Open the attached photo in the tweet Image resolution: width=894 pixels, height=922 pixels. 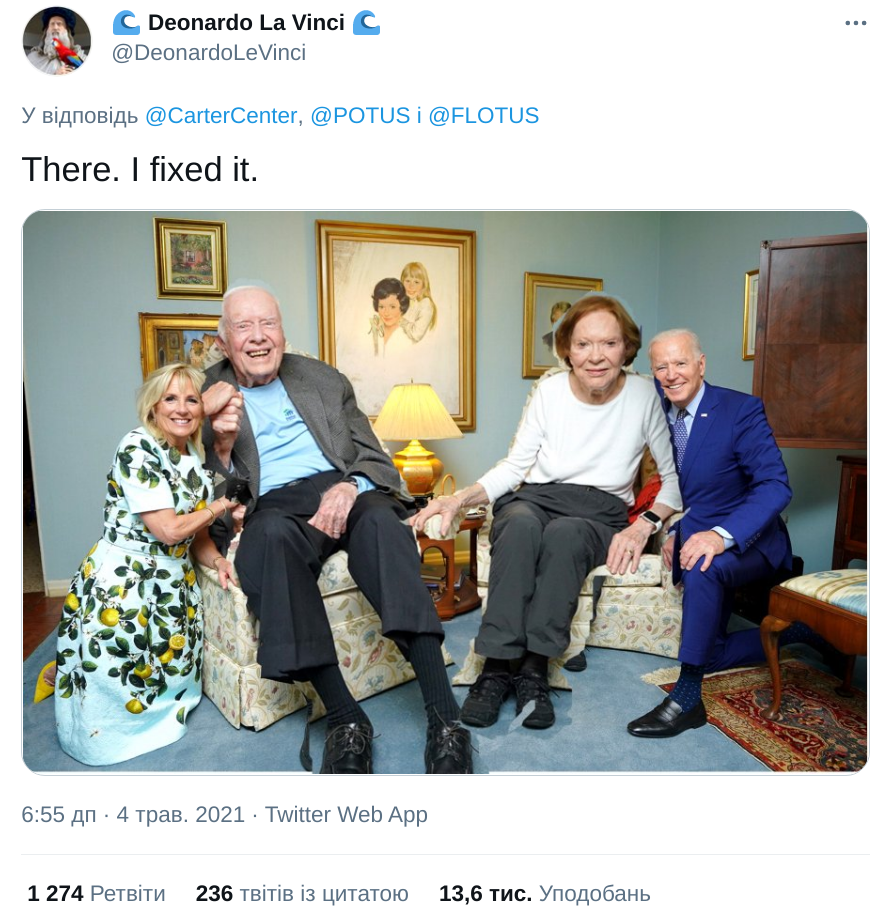point(445,492)
